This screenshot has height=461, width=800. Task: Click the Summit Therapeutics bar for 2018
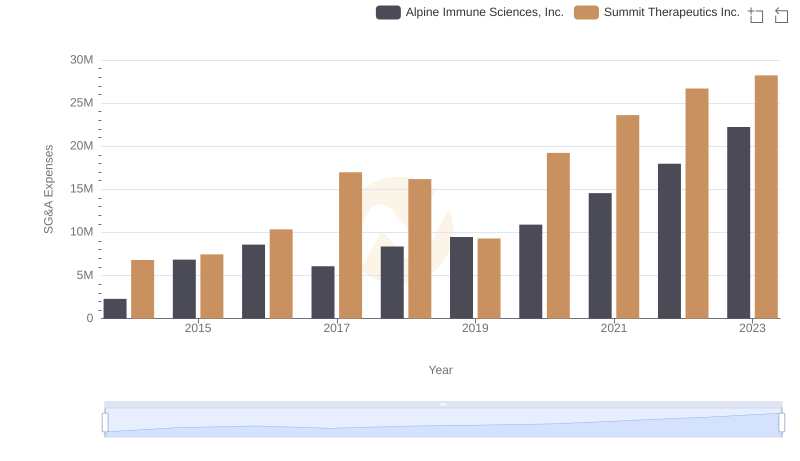pos(420,249)
